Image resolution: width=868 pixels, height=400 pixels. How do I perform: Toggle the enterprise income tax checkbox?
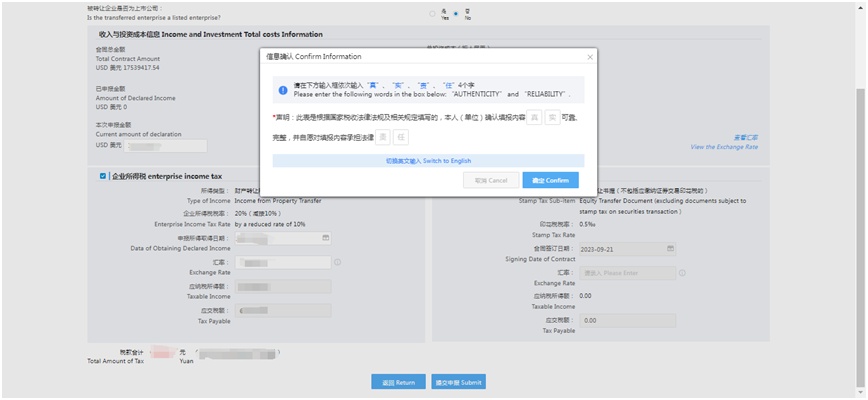(104, 176)
